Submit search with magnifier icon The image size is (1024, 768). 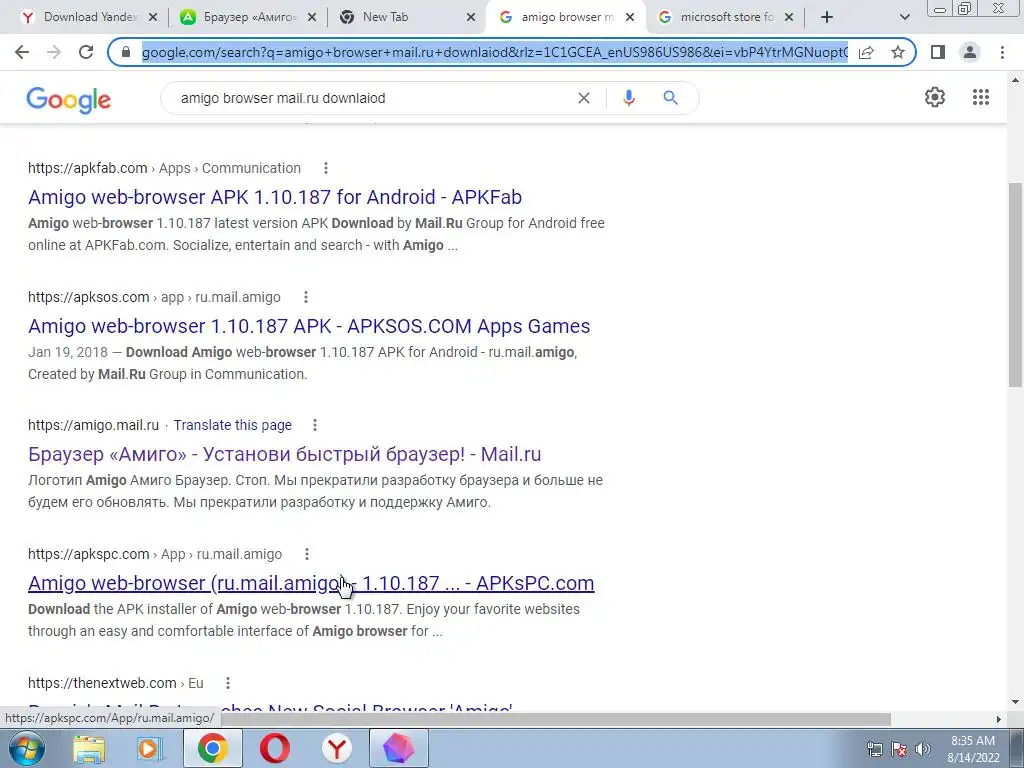[x=670, y=98]
